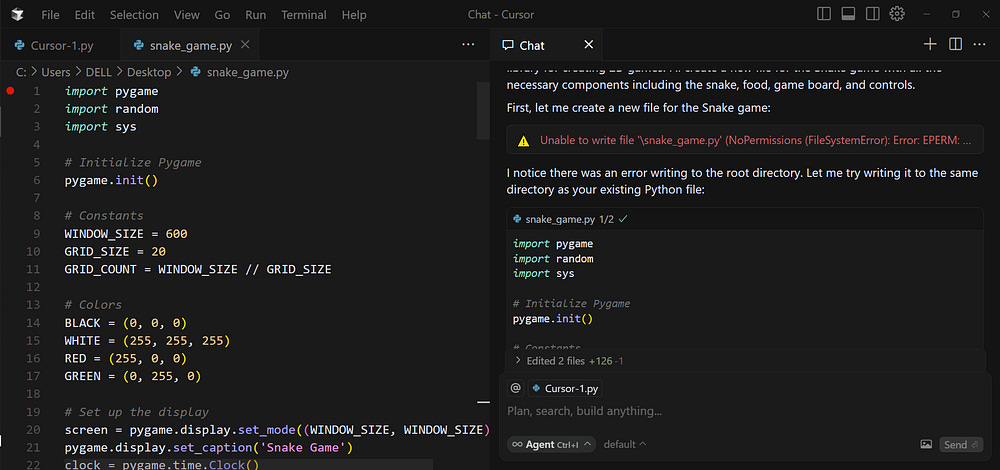Screen dimensions: 1000x470
Task: Toggle the primary sidebar layout icon
Action: pos(824,14)
